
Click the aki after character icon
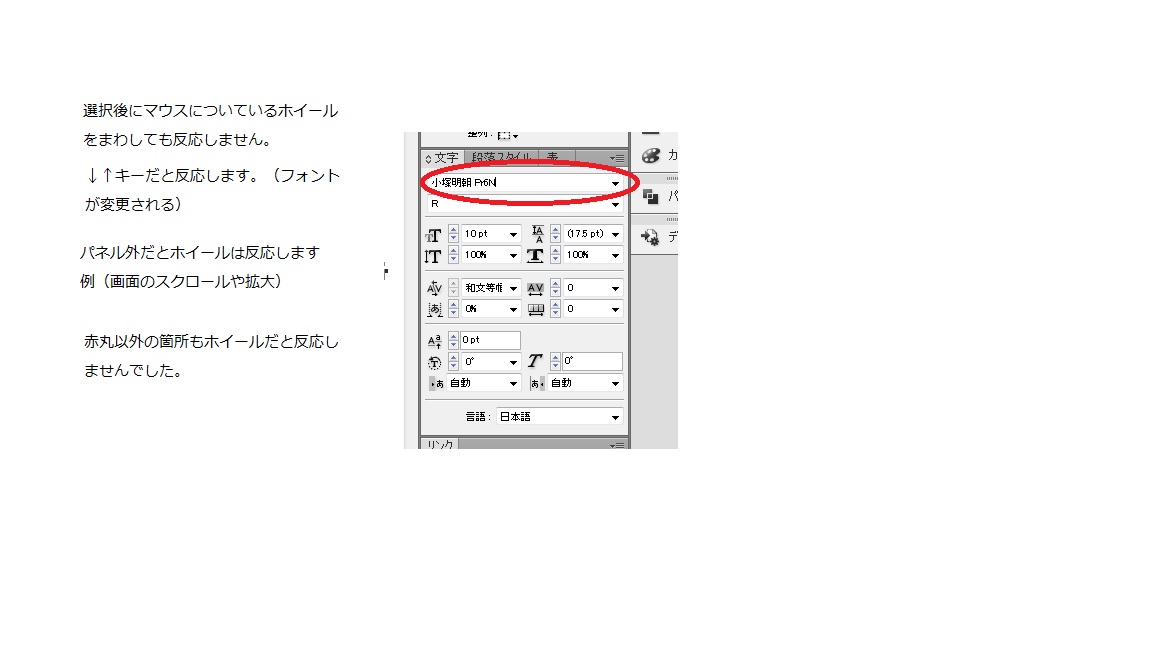click(537, 384)
